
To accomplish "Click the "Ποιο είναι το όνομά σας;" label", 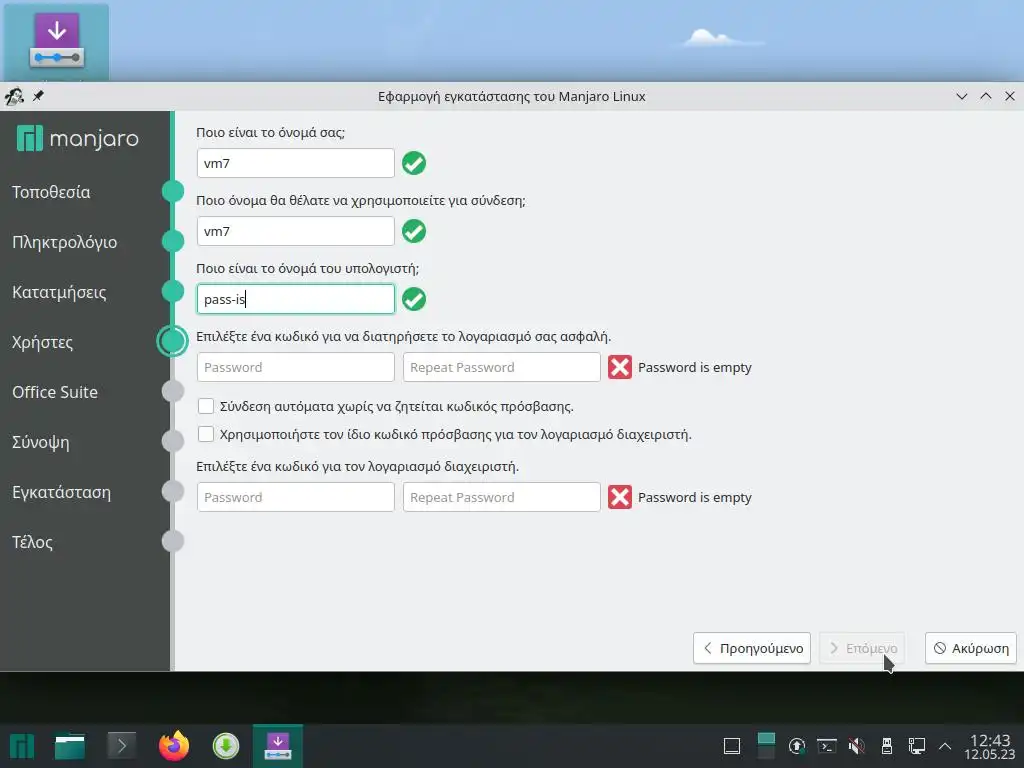I will (x=270, y=133).
